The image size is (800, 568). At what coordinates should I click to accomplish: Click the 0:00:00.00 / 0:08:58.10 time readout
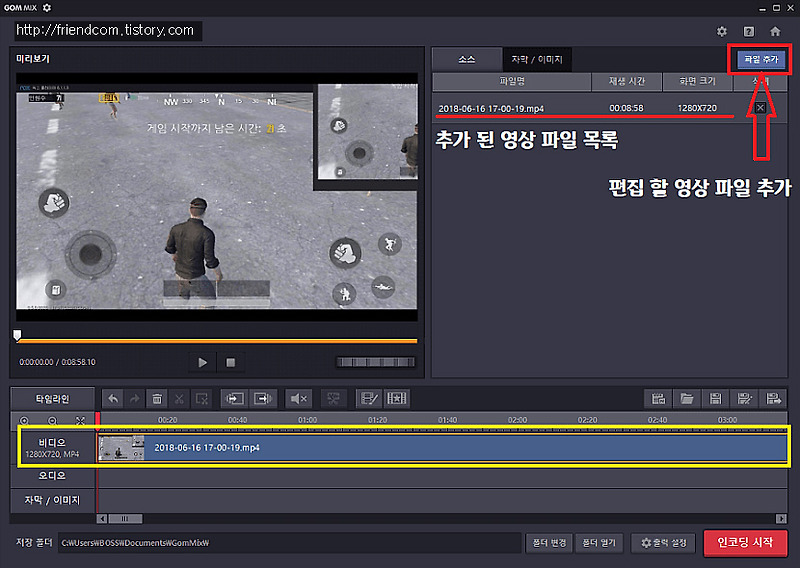click(57, 362)
